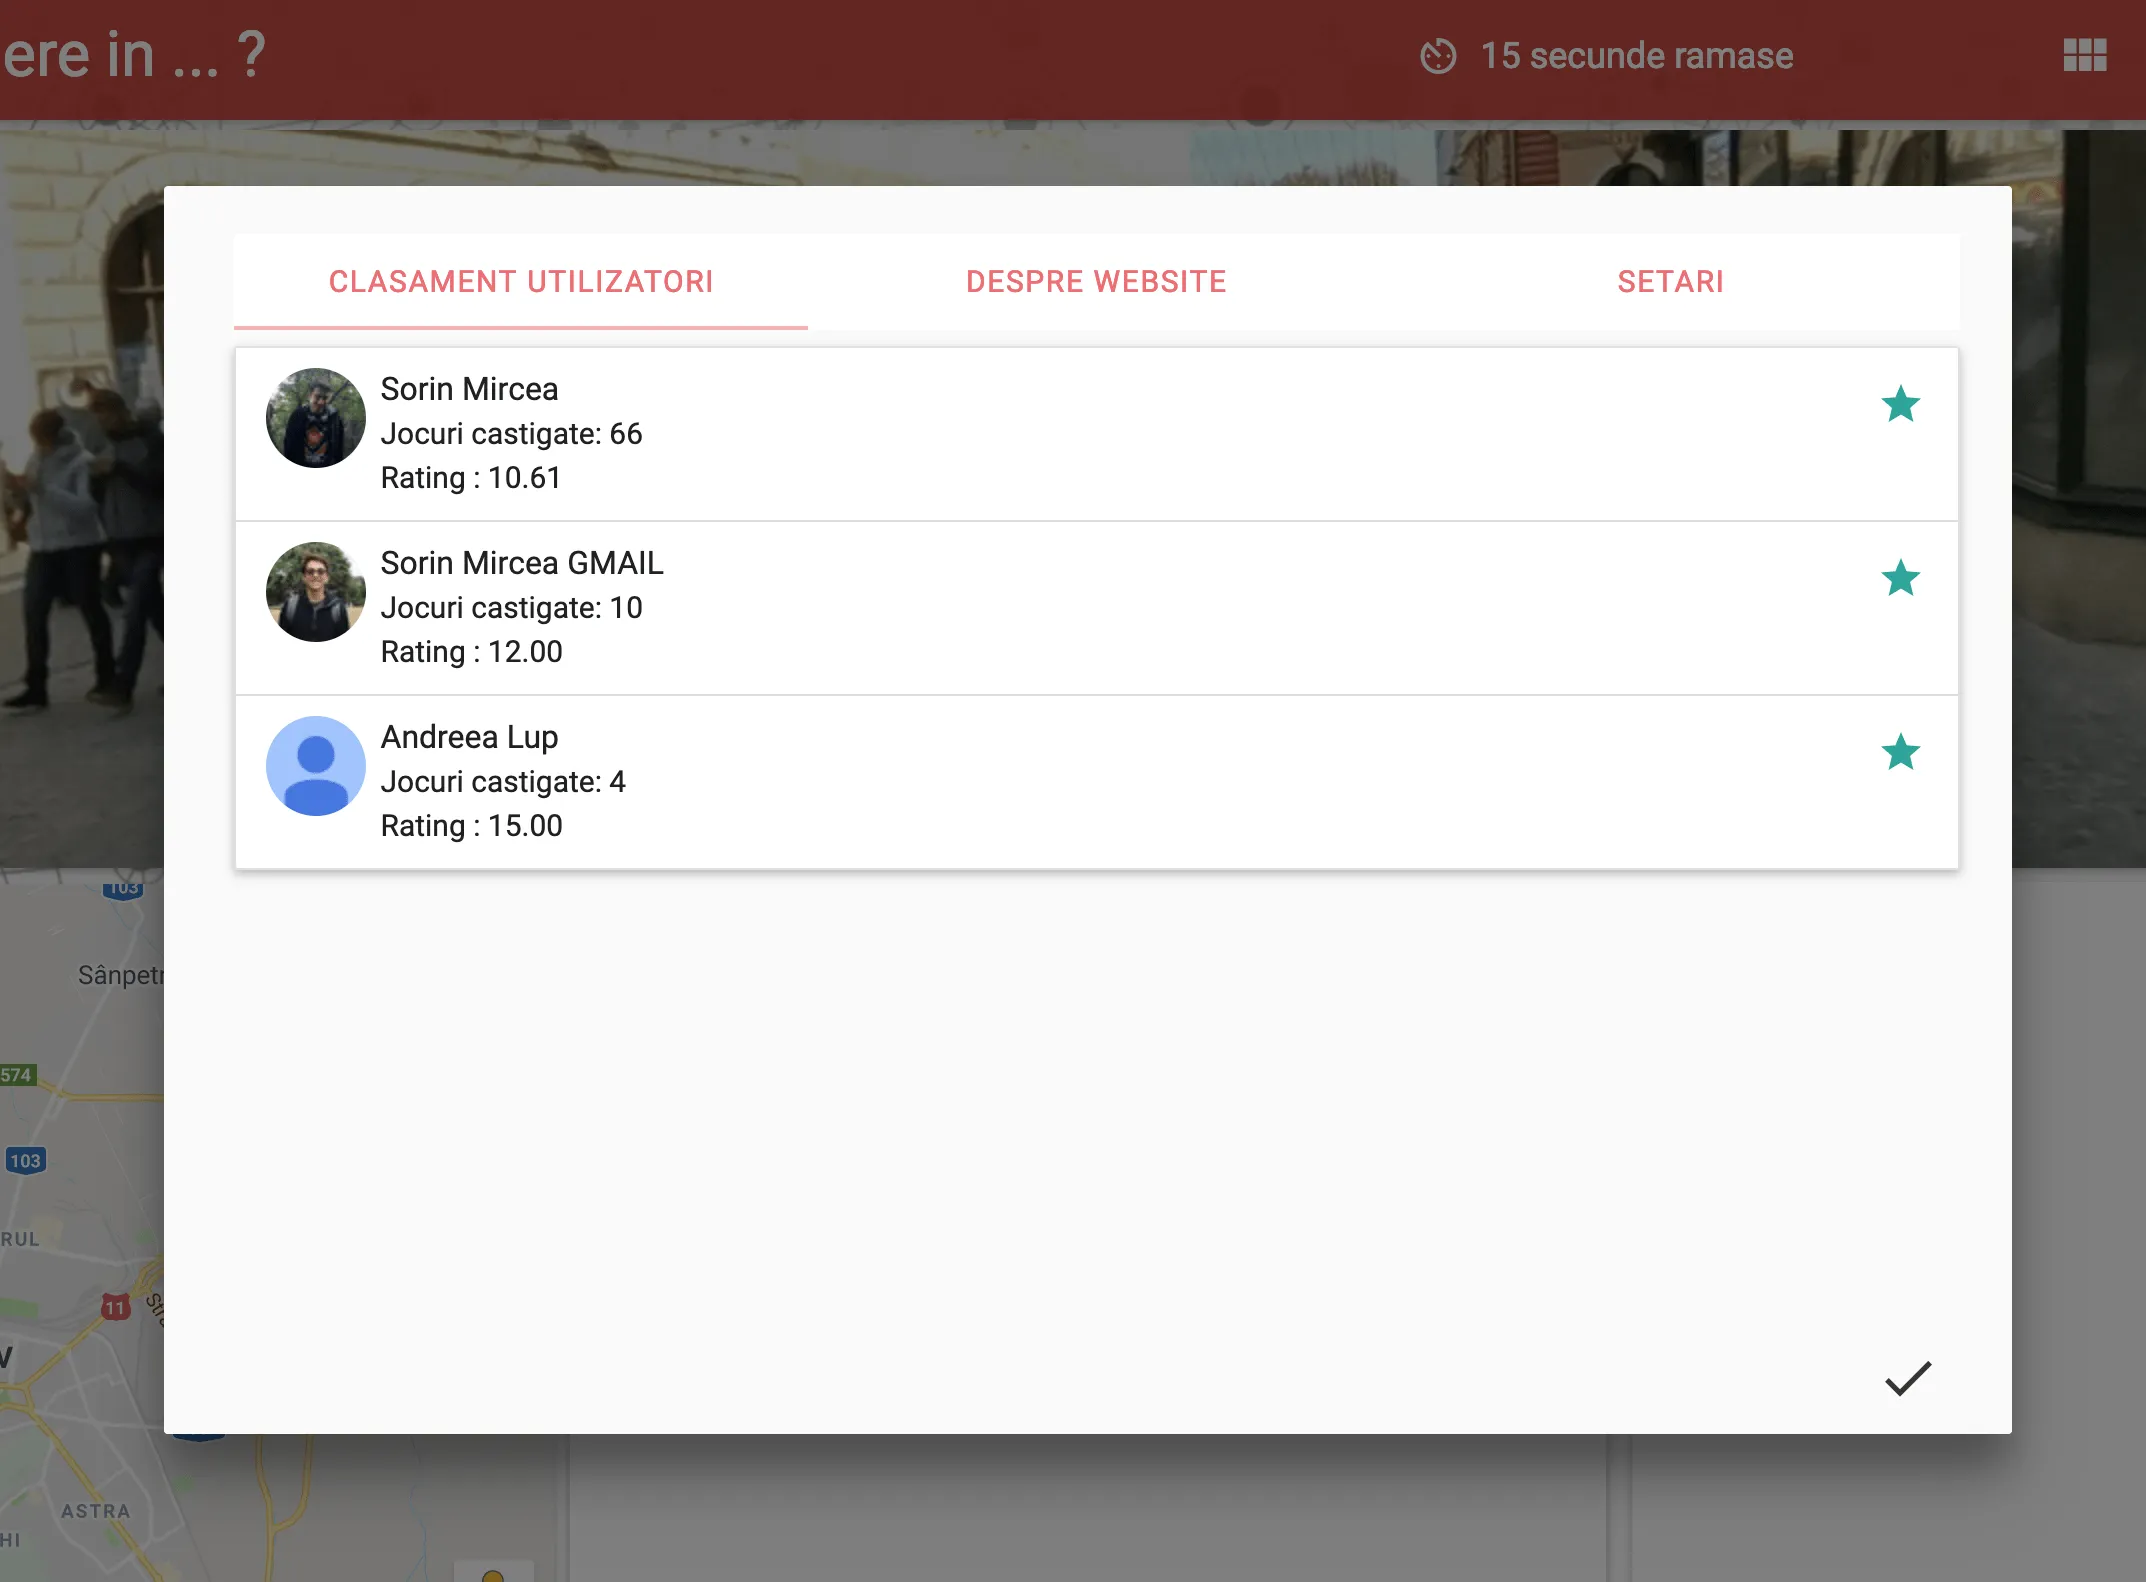The image size is (2146, 1582).
Task: Click the Sorin Mircea GMAIL name
Action: [522, 563]
